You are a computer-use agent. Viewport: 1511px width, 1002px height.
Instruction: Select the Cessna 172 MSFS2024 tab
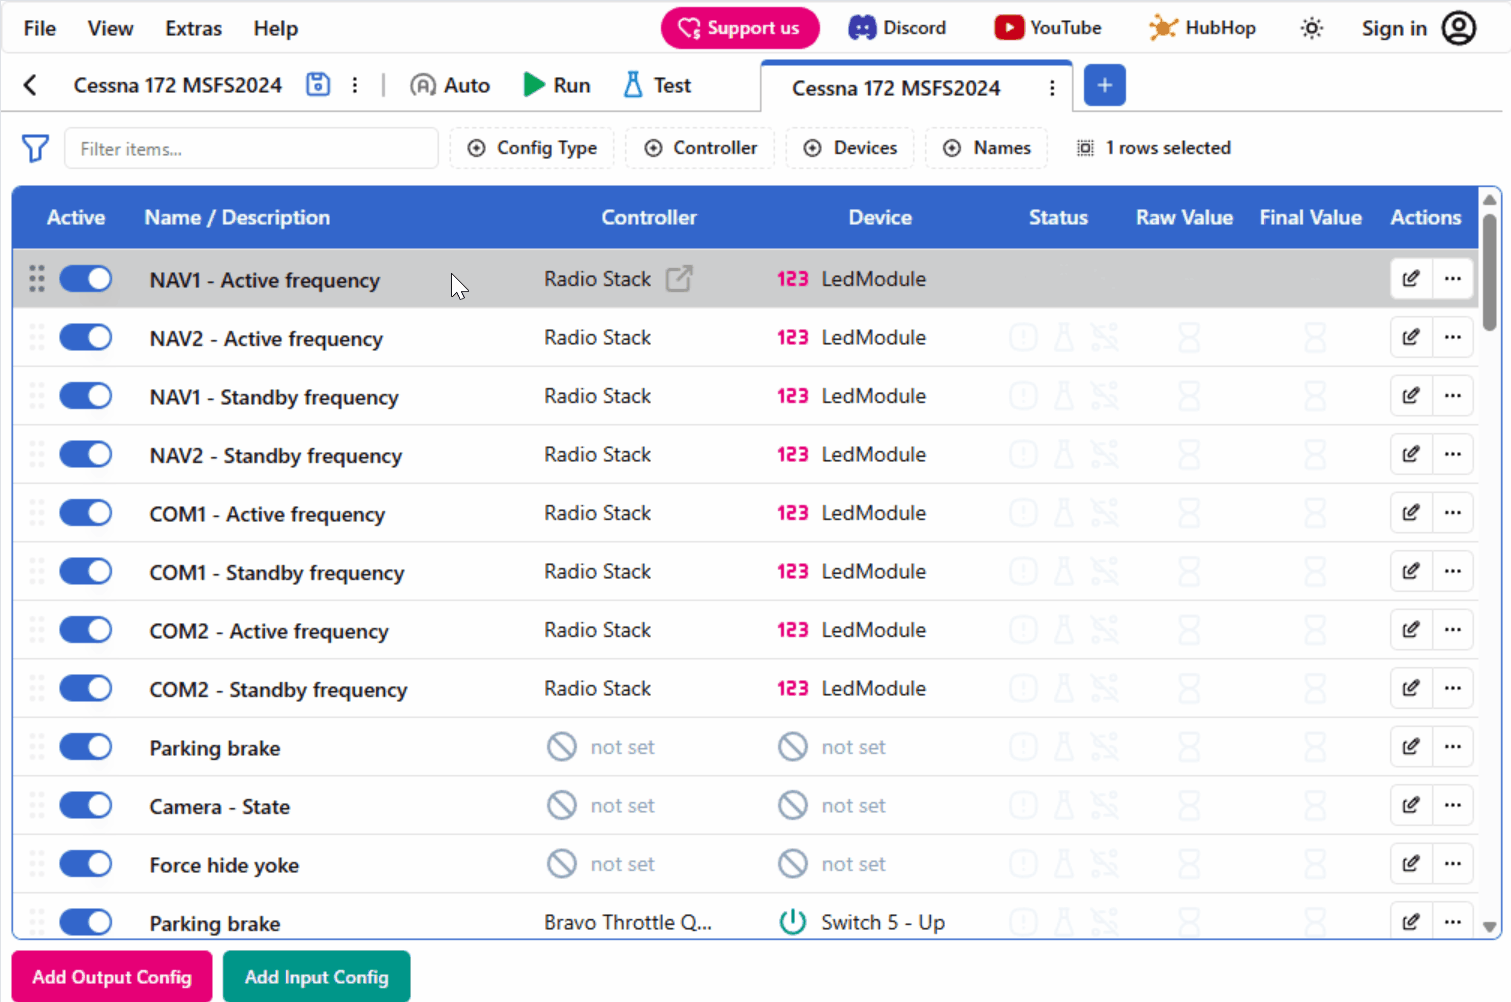coord(896,88)
